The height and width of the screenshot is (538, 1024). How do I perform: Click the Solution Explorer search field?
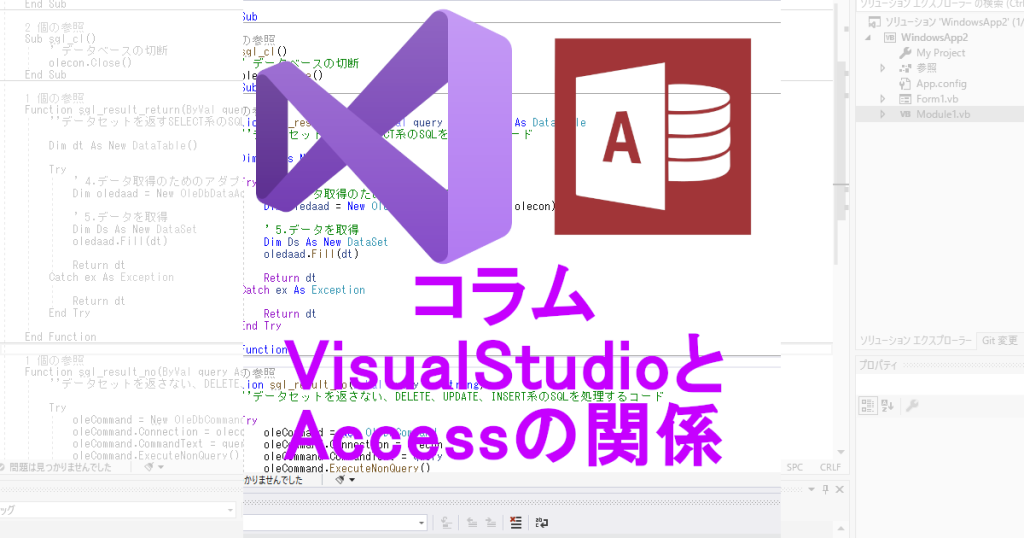[935, 4]
